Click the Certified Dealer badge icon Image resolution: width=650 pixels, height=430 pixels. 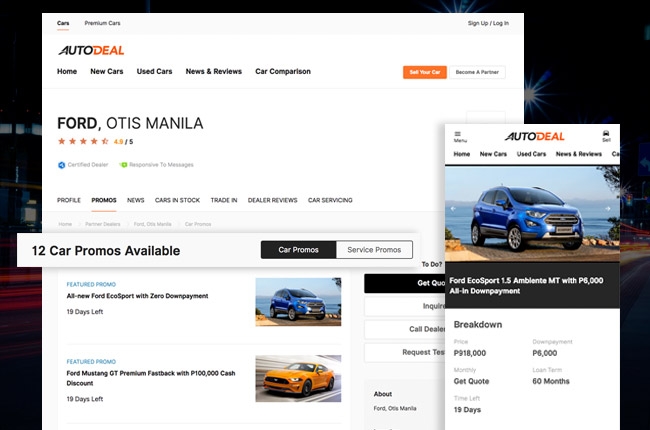(x=61, y=165)
